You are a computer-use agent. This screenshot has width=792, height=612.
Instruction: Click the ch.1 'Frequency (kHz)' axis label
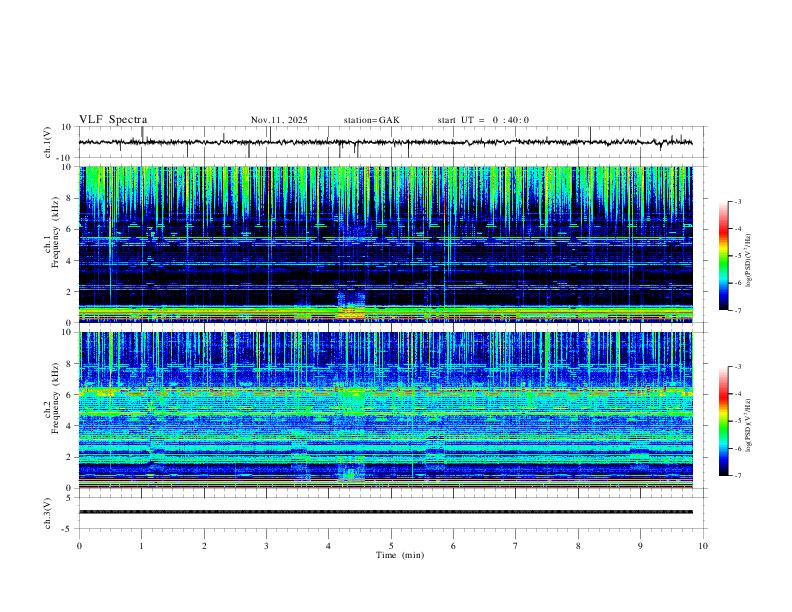coord(55,232)
